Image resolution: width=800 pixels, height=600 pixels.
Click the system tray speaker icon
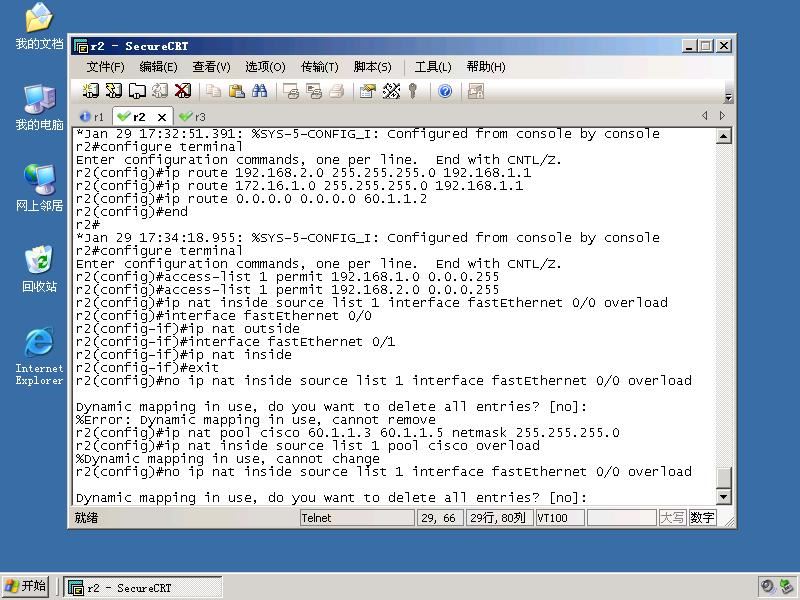click(x=767, y=586)
